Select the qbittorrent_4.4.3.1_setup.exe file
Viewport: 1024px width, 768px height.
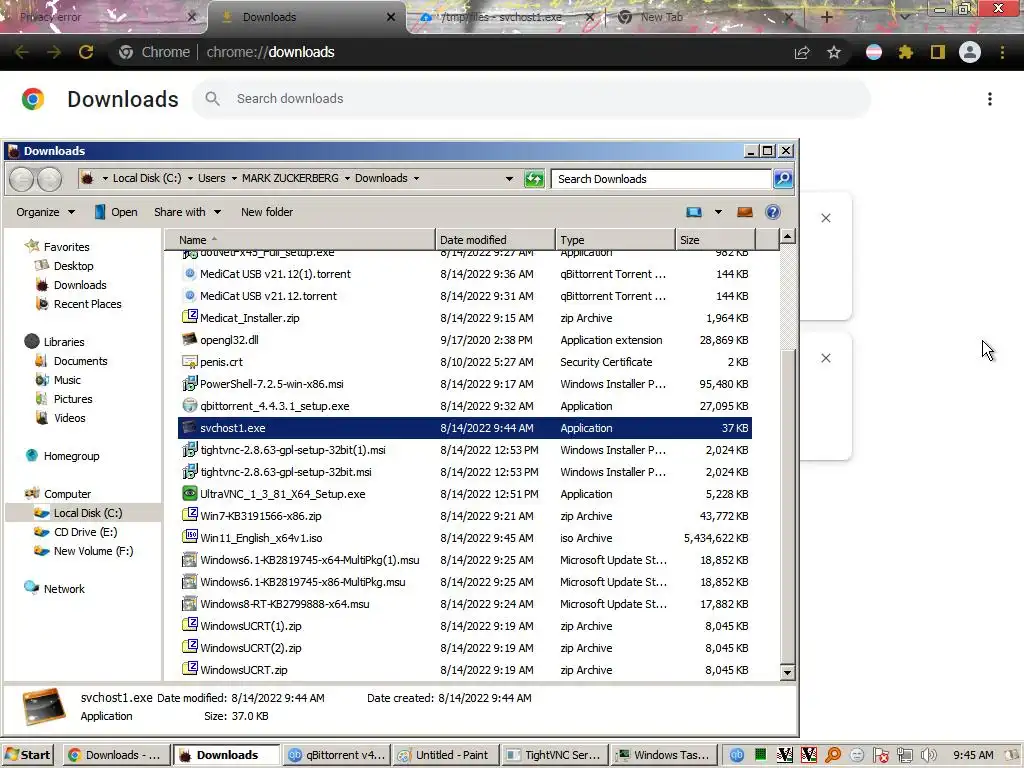pos(465,406)
